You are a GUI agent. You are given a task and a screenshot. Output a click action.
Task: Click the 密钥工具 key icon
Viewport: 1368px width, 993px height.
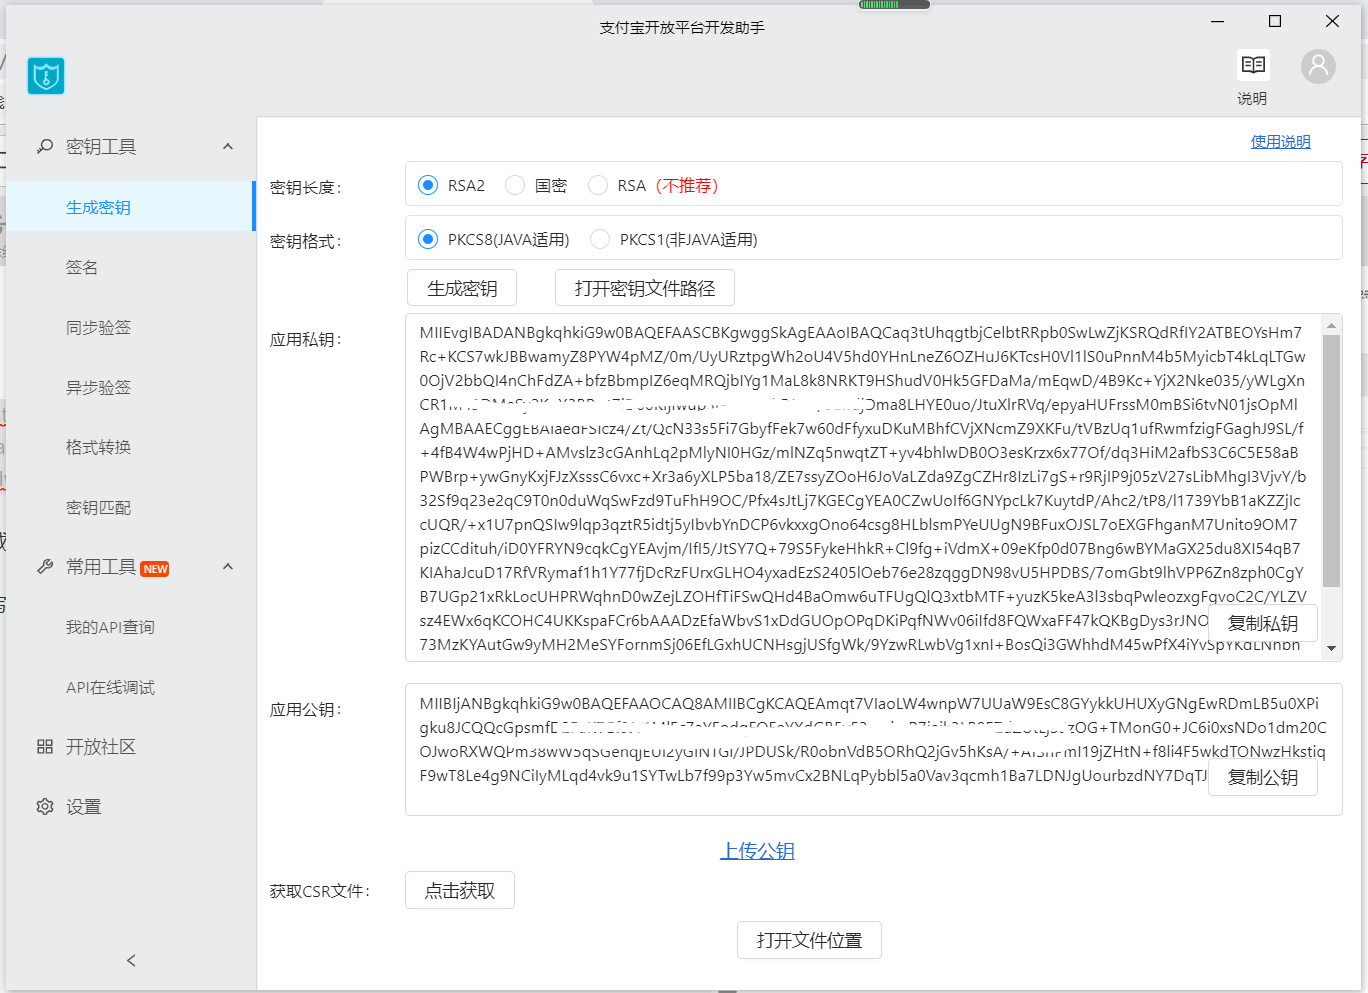(45, 147)
